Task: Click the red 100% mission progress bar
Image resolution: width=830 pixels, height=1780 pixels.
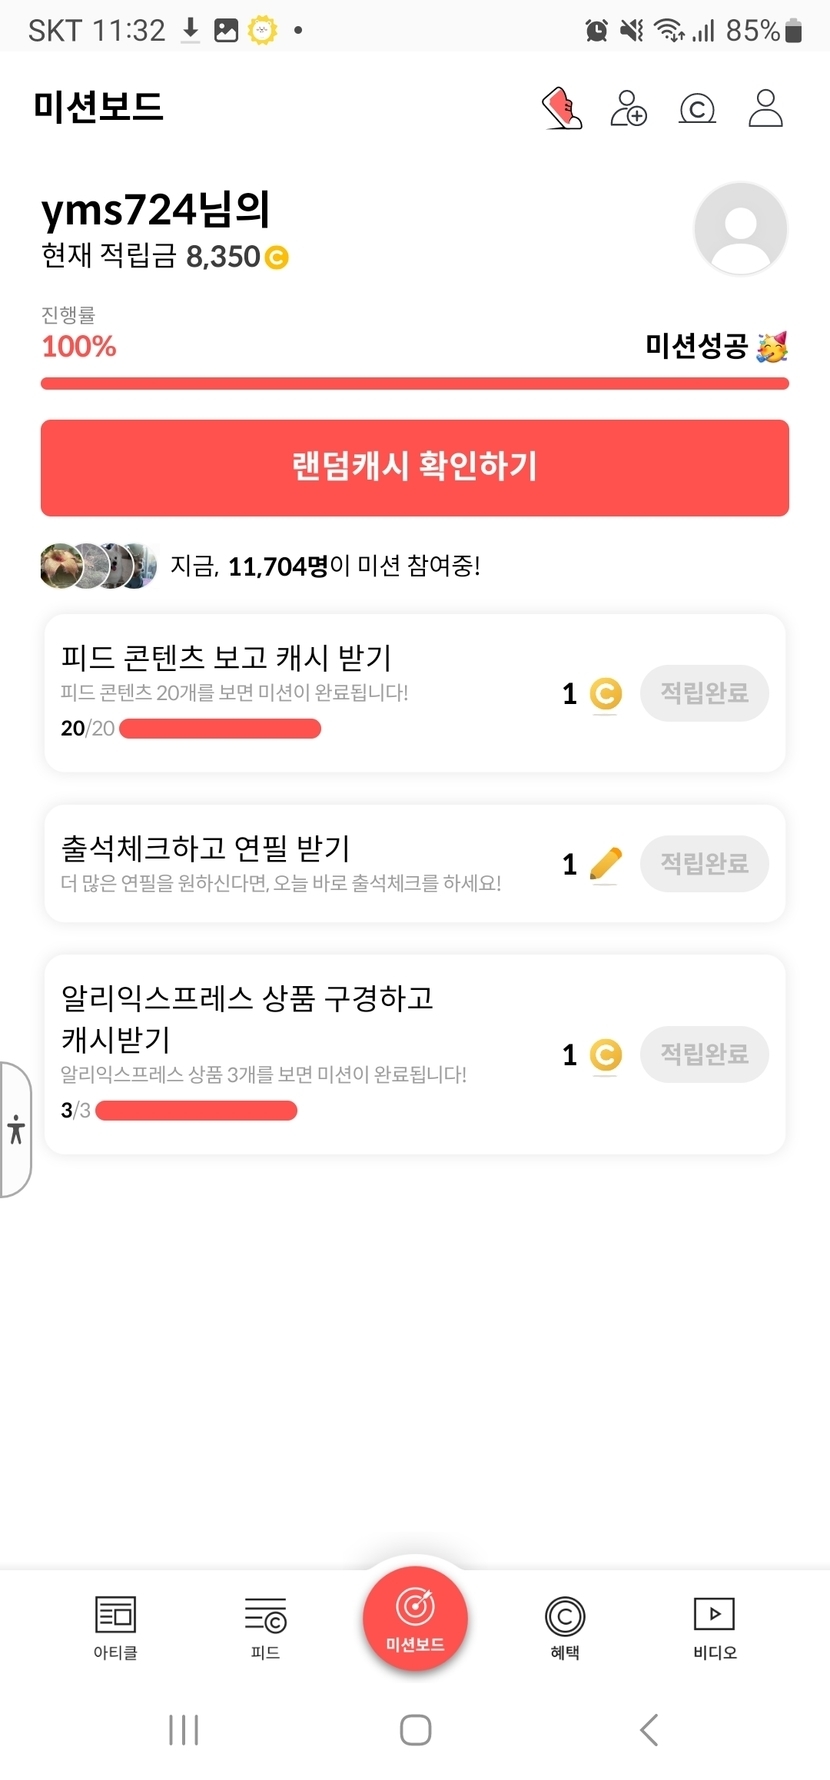Action: click(415, 383)
